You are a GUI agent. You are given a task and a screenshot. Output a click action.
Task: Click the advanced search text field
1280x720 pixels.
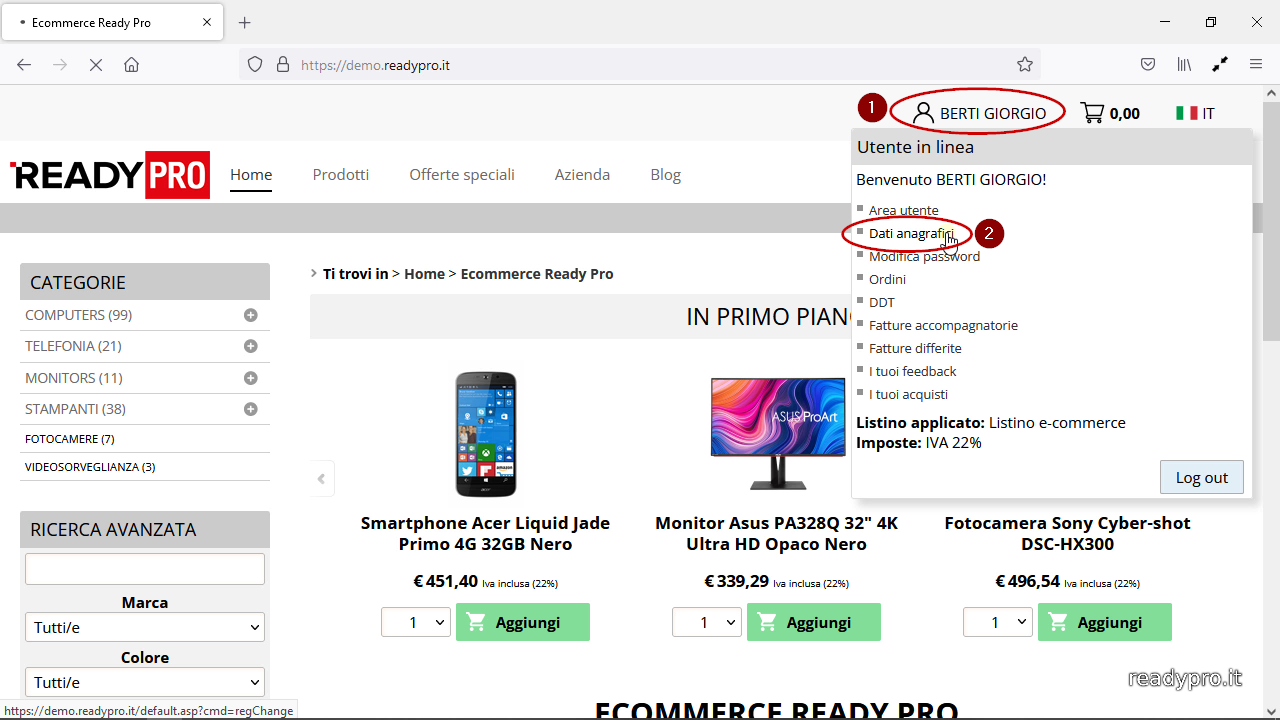[145, 569]
